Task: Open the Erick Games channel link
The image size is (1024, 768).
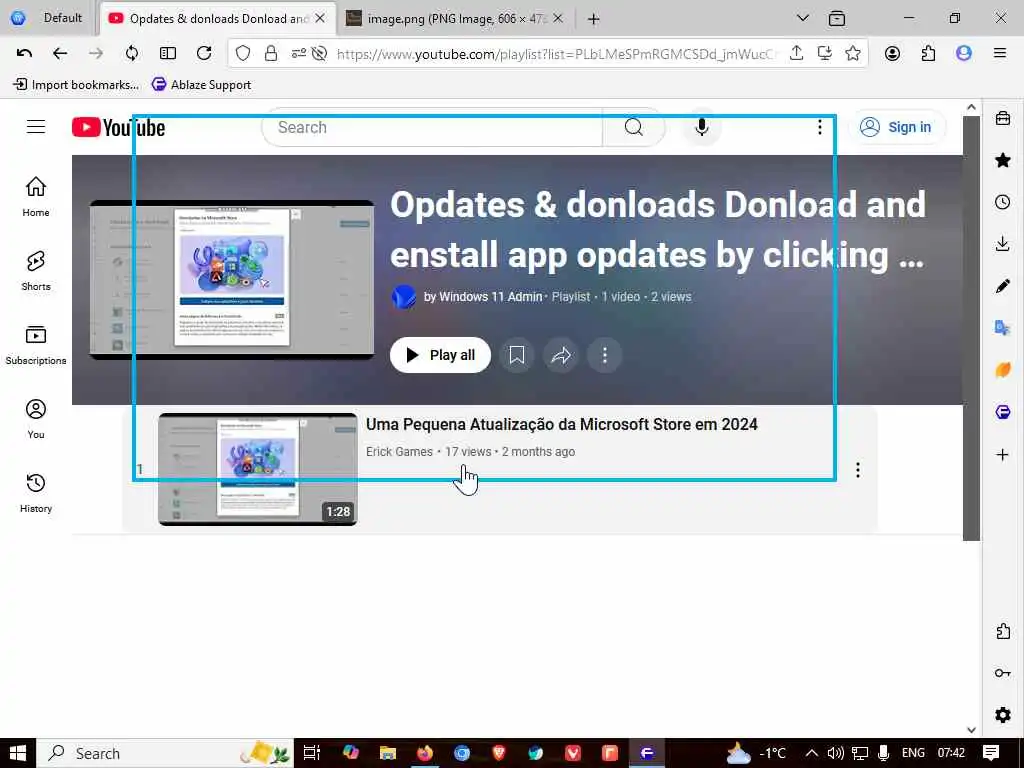Action: 399,451
